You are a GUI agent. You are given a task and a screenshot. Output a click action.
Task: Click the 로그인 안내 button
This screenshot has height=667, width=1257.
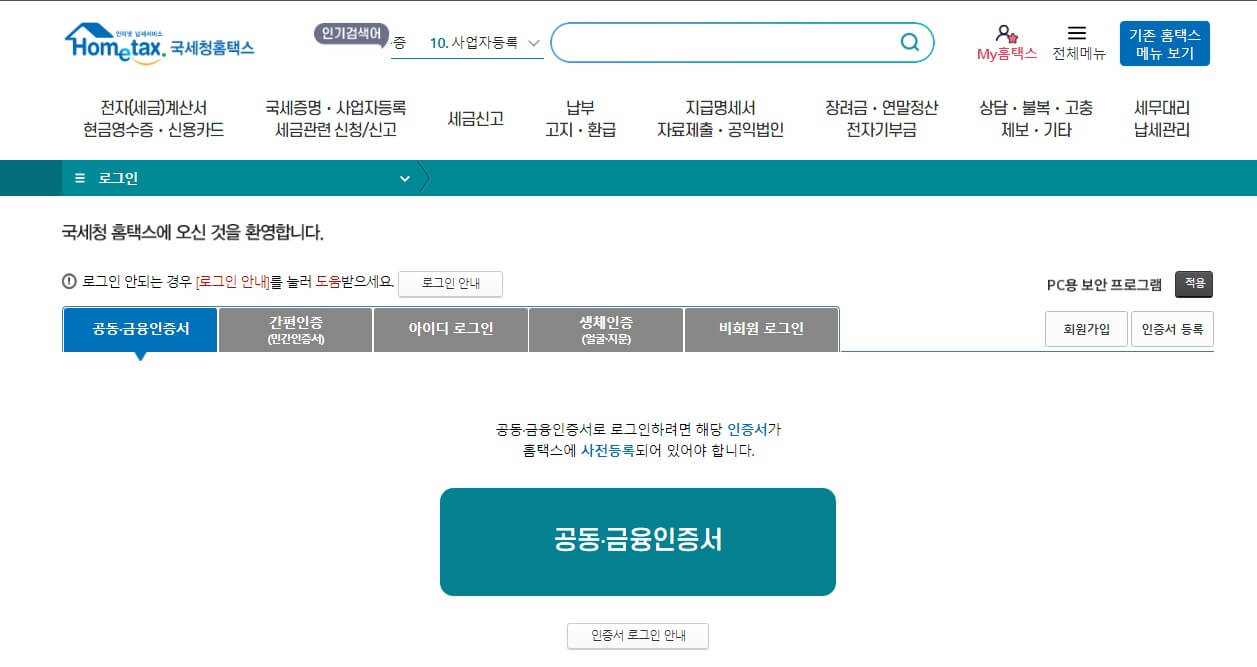(x=450, y=284)
